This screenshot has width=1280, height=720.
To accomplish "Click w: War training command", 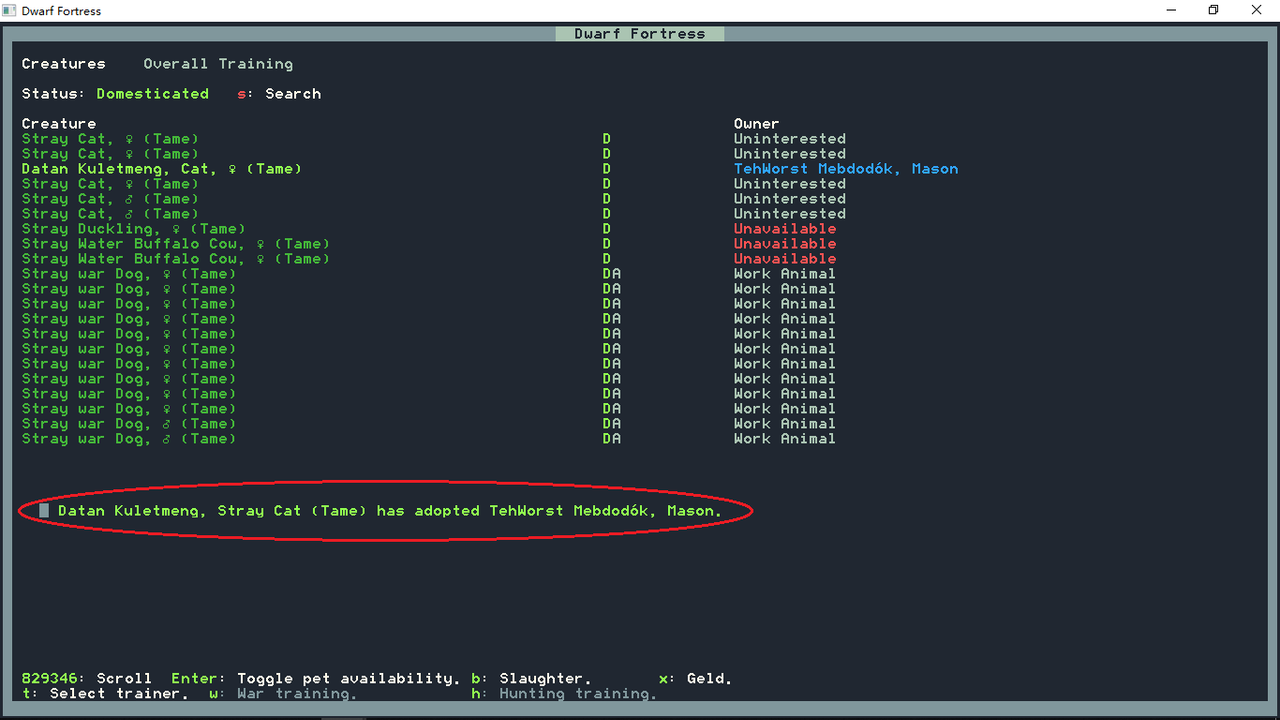I will (x=283, y=694).
